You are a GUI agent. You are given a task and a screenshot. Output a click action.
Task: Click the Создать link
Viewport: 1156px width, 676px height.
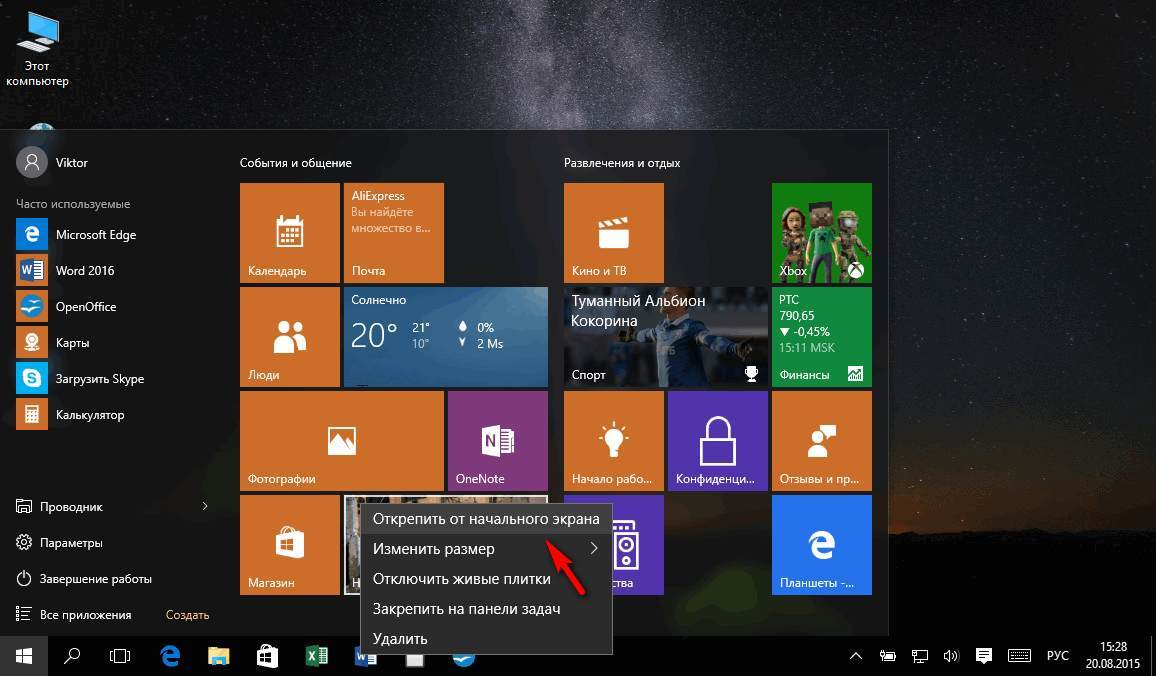pyautogui.click(x=187, y=615)
